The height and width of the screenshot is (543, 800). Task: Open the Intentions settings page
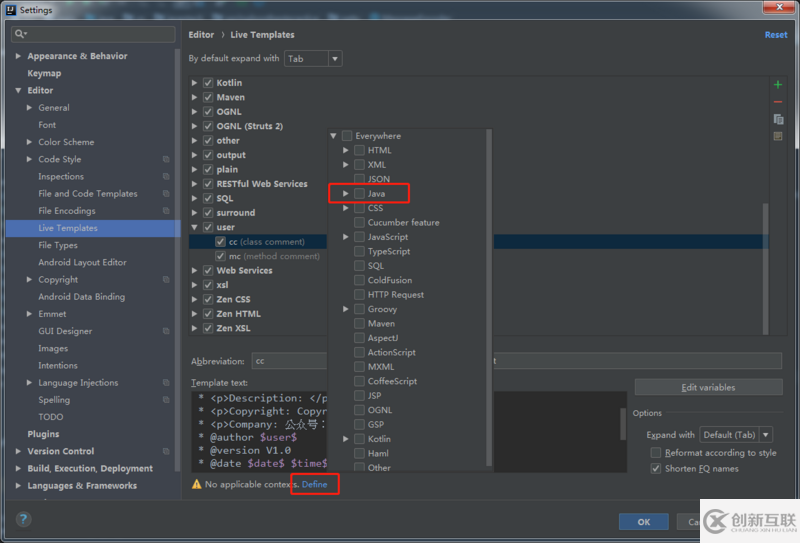click(x=58, y=365)
